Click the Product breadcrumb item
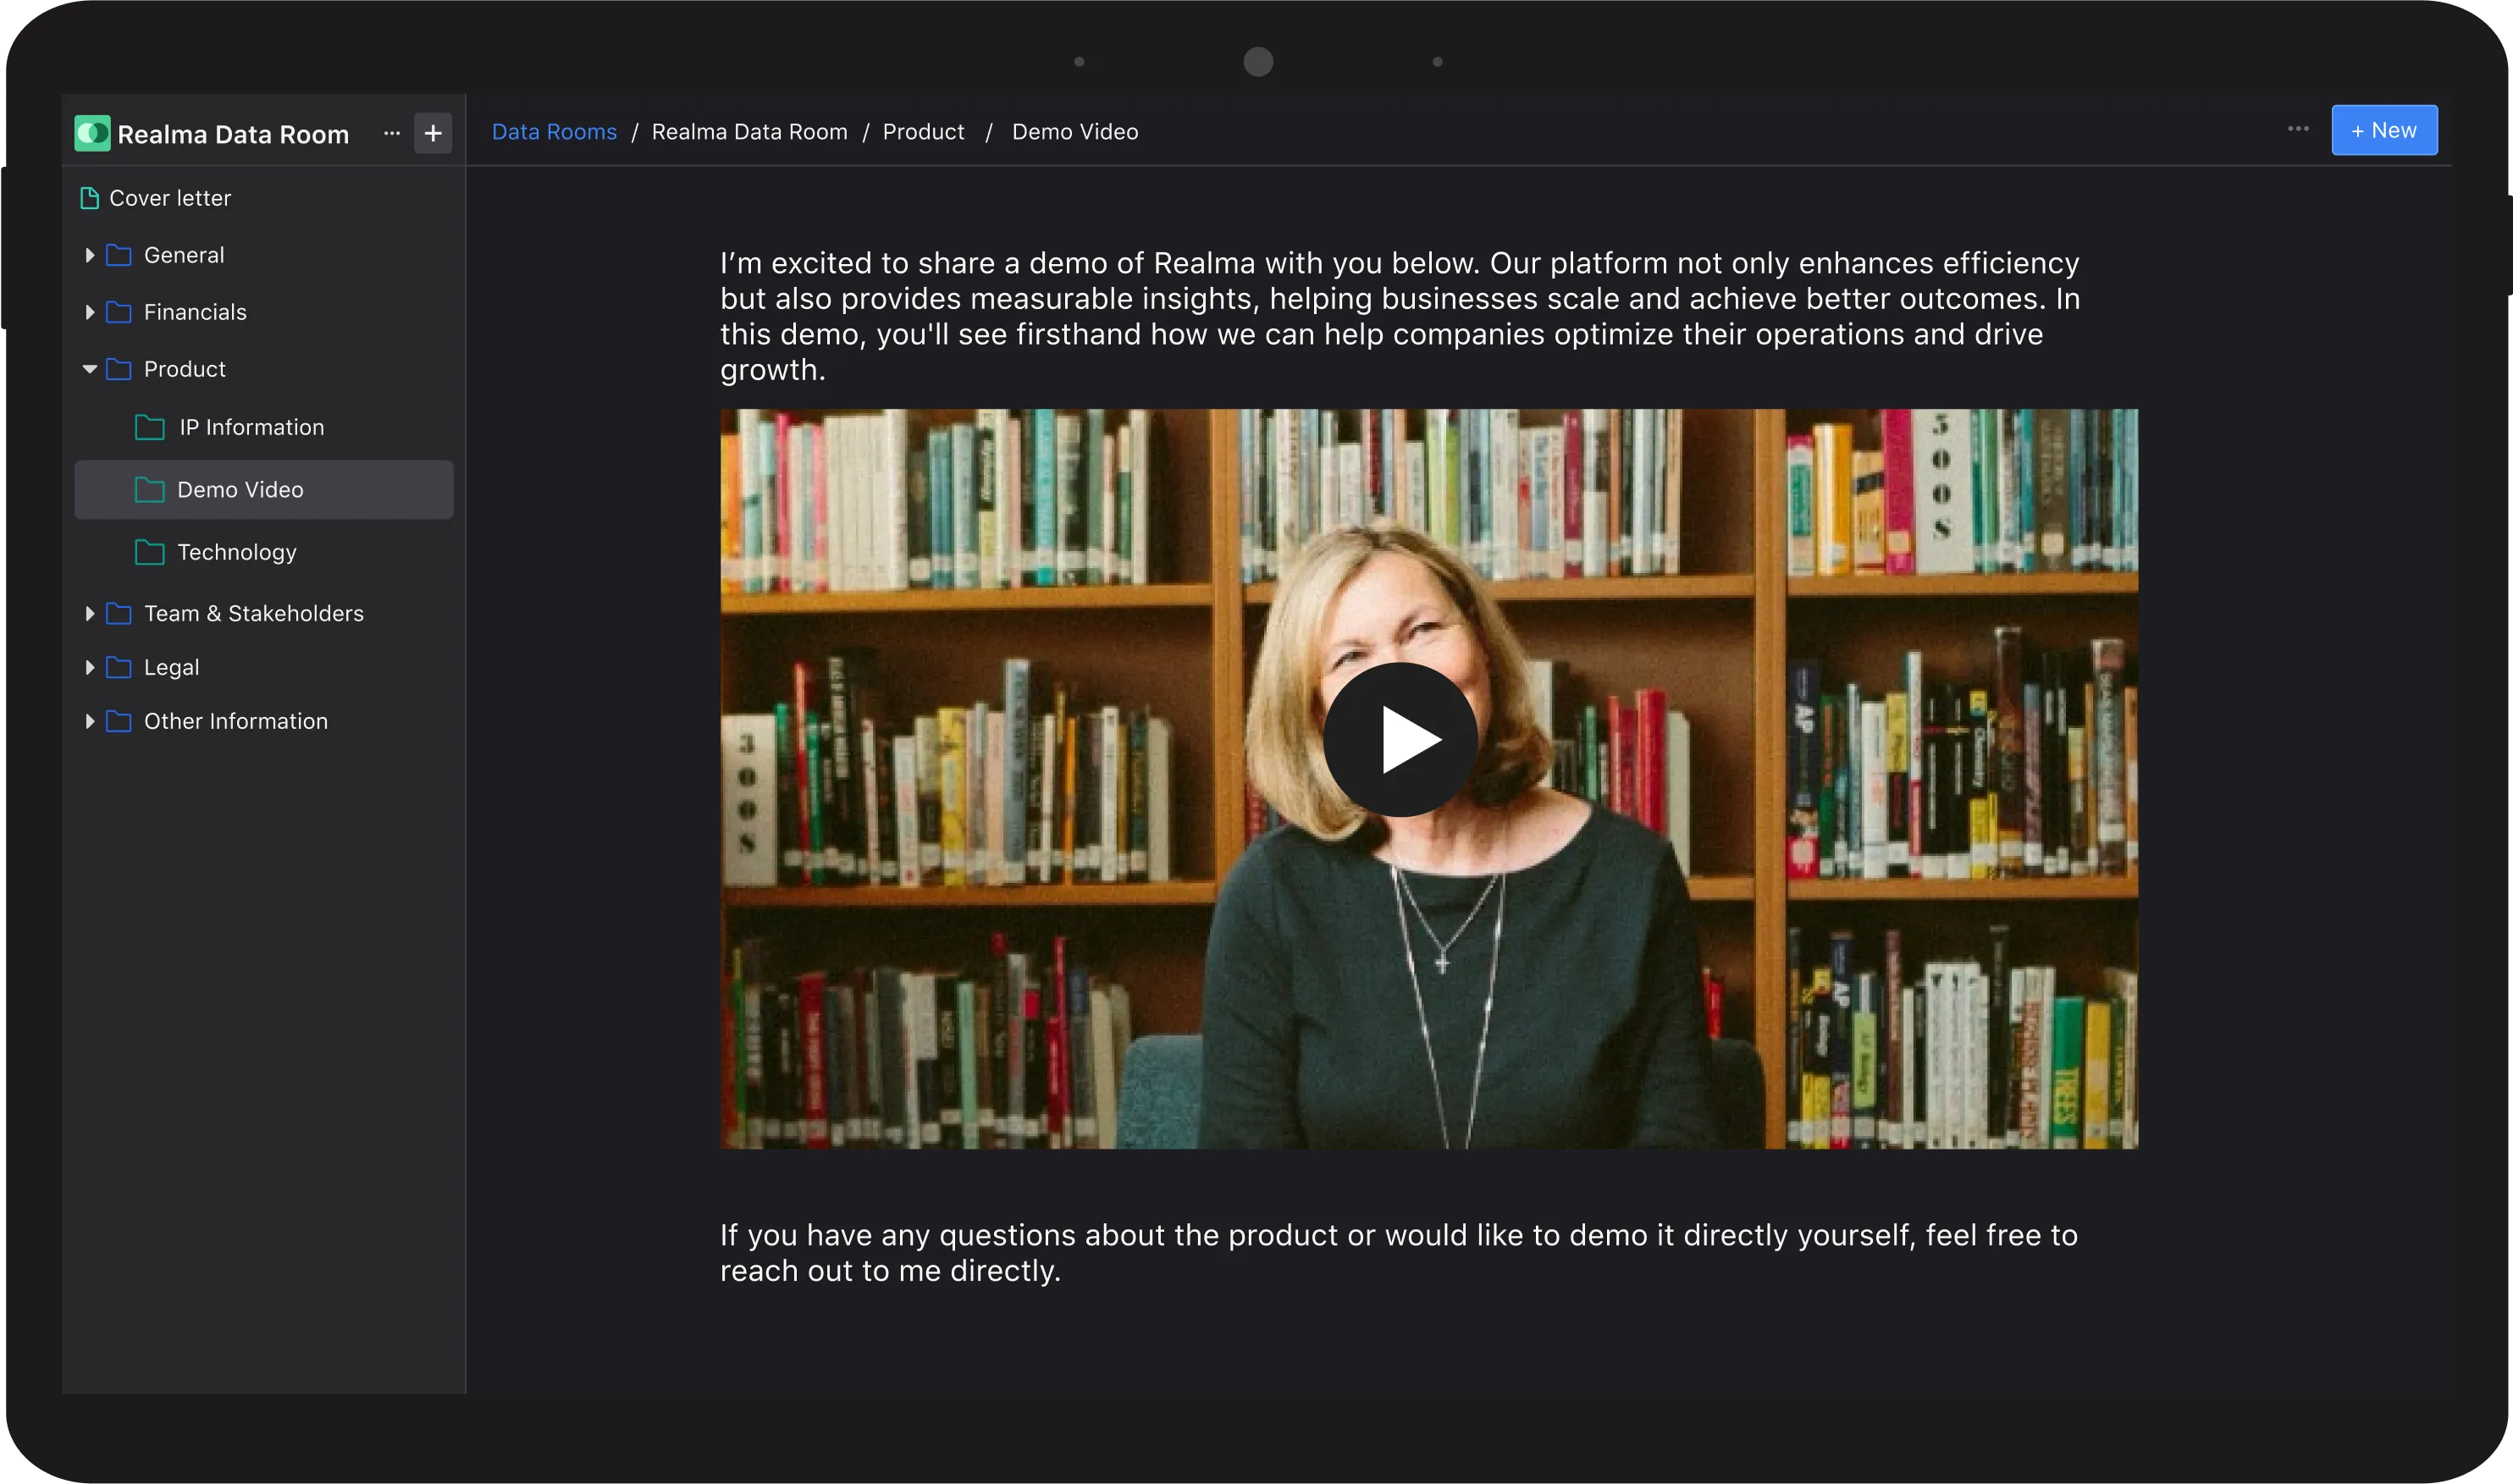This screenshot has height=1484, width=2513. [x=923, y=132]
